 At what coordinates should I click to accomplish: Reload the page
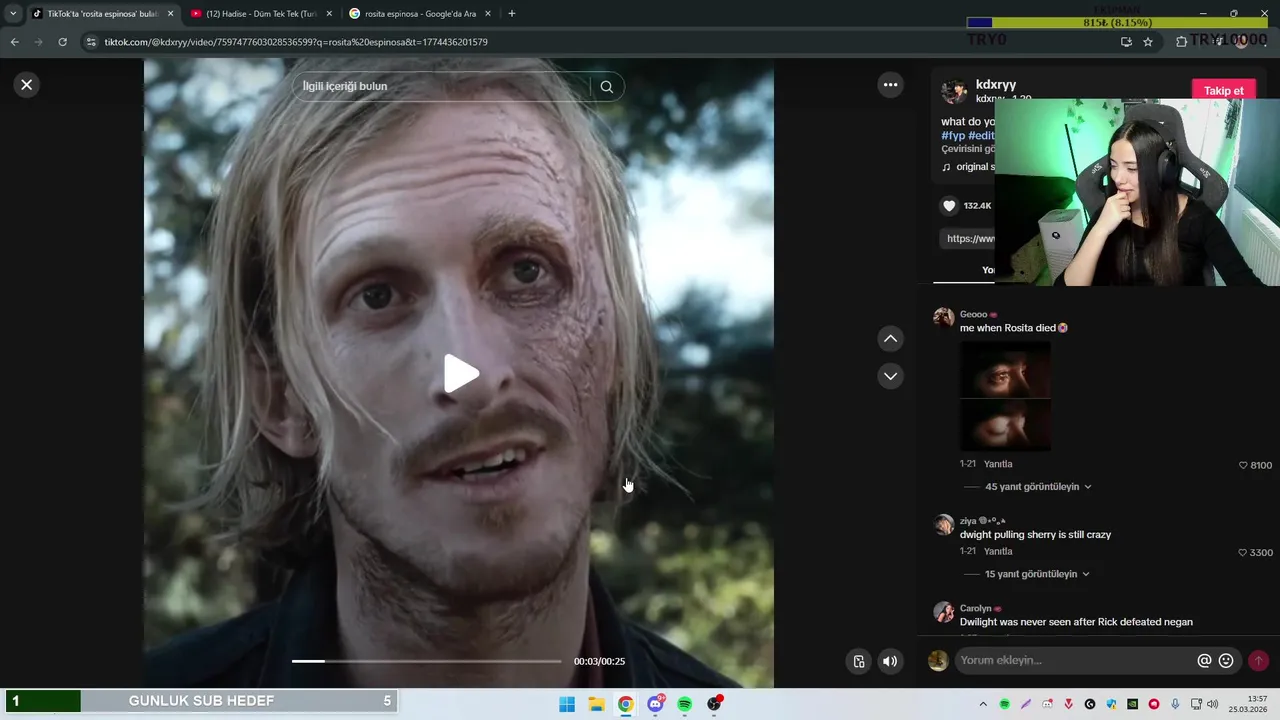click(62, 42)
